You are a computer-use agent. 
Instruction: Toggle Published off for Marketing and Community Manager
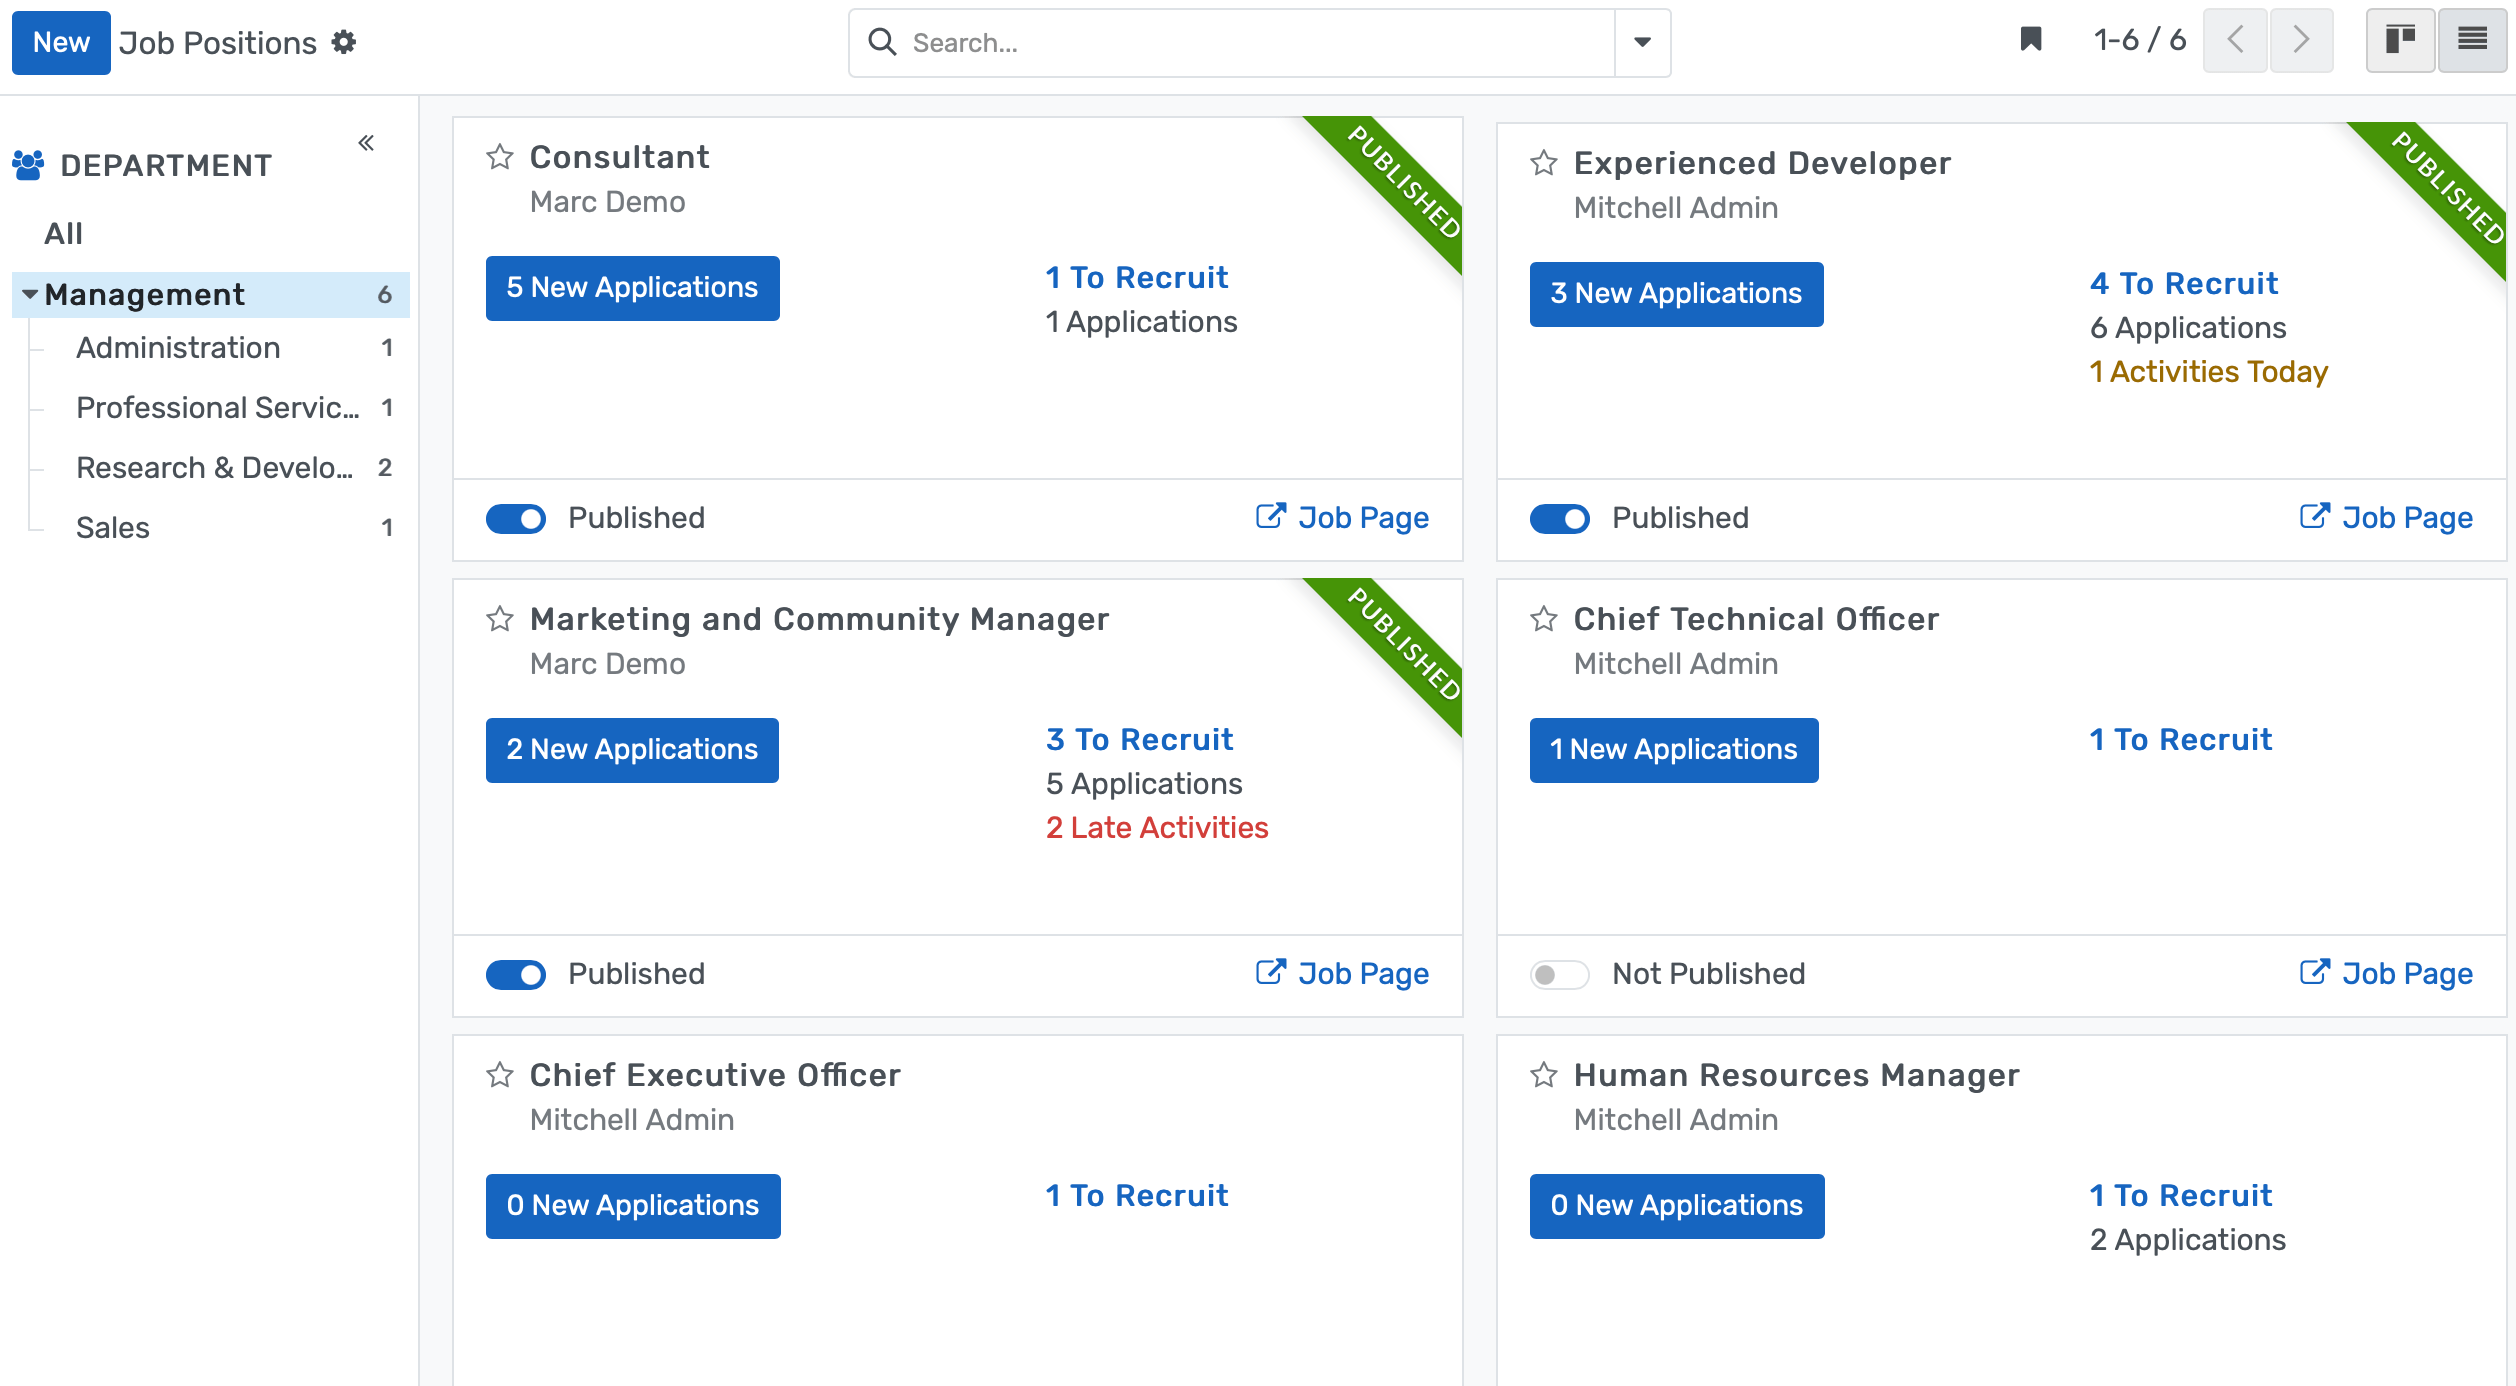tap(515, 973)
